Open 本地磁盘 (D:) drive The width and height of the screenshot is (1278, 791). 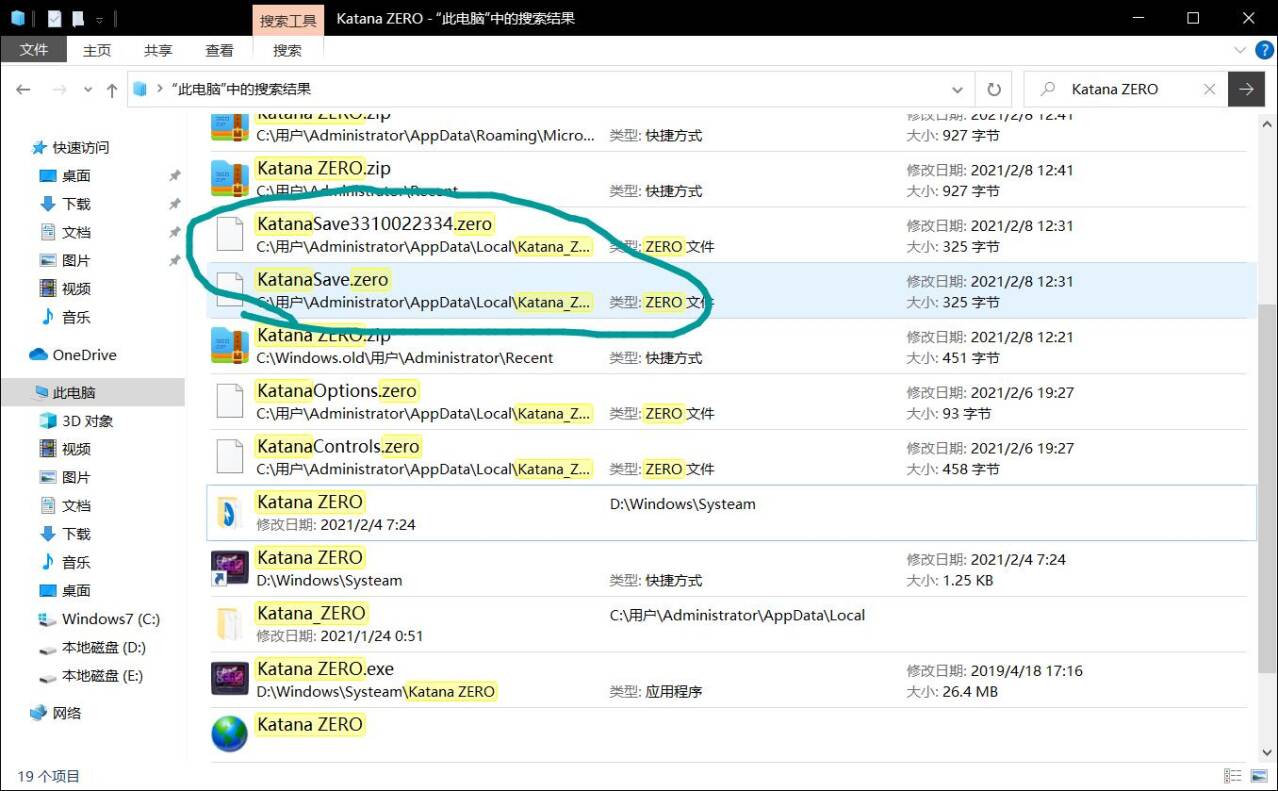point(104,647)
